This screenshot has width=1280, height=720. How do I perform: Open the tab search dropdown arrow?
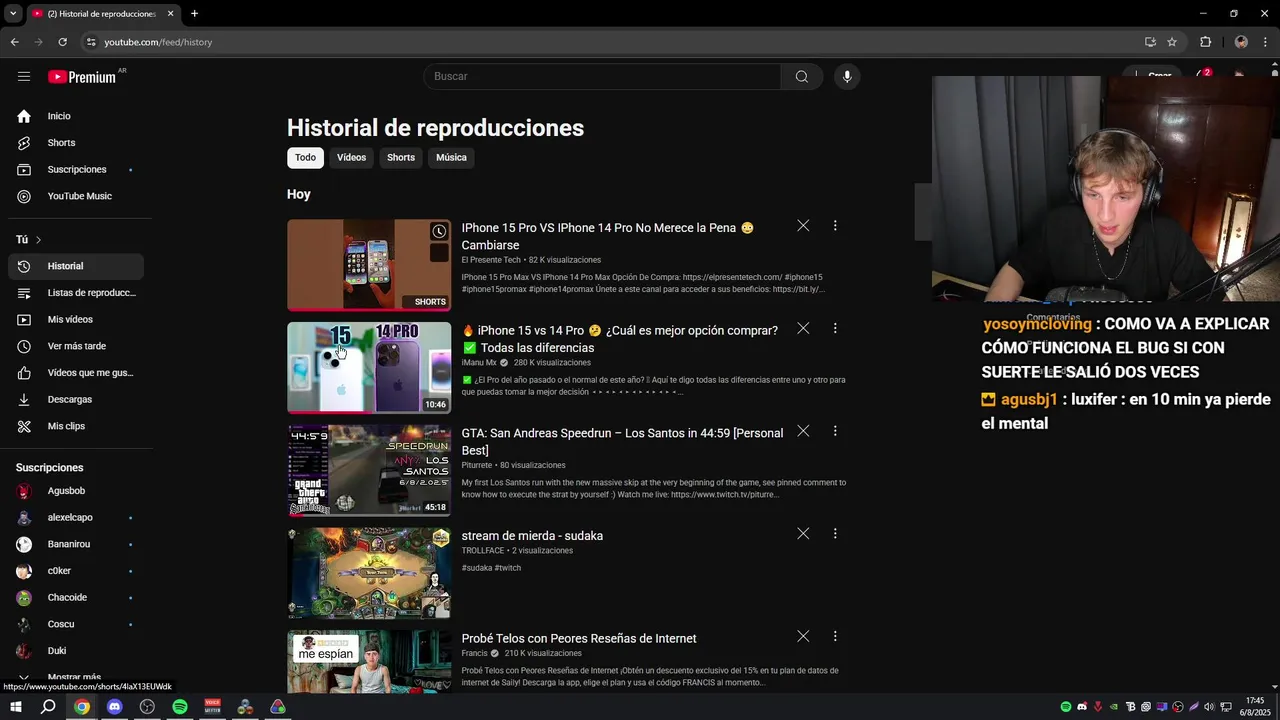pyautogui.click(x=13, y=14)
